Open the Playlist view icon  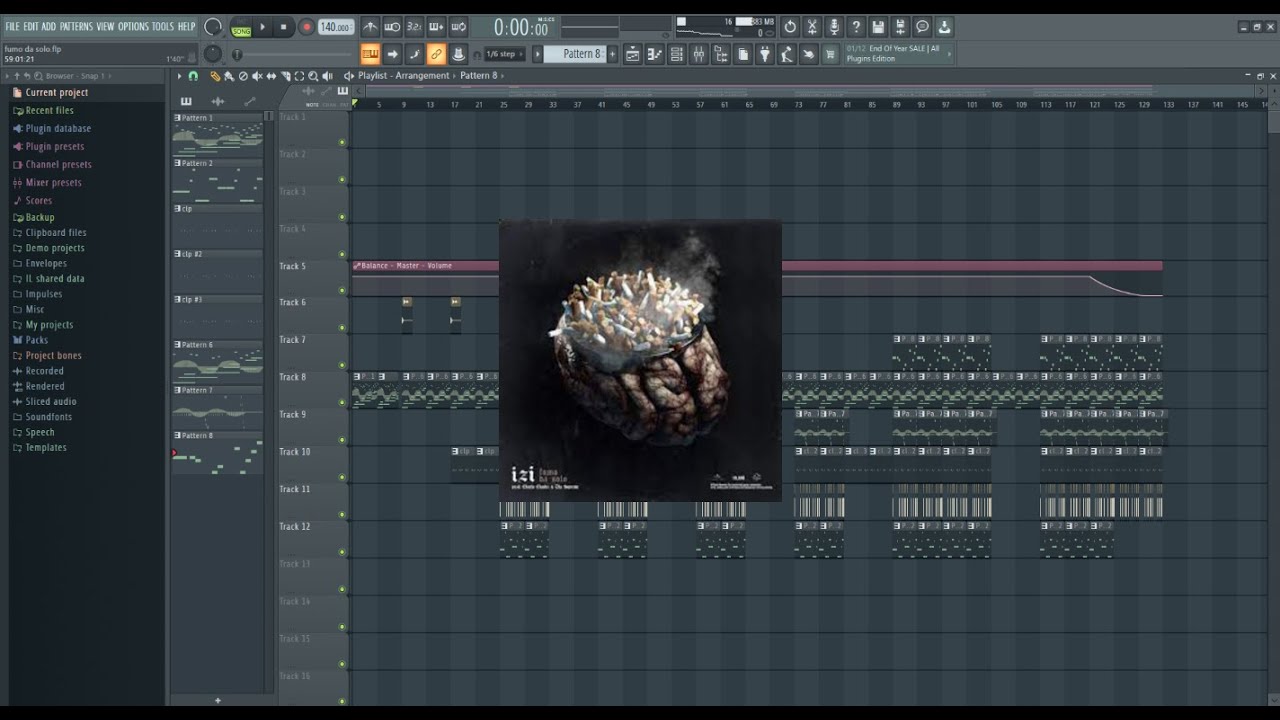pyautogui.click(x=632, y=54)
